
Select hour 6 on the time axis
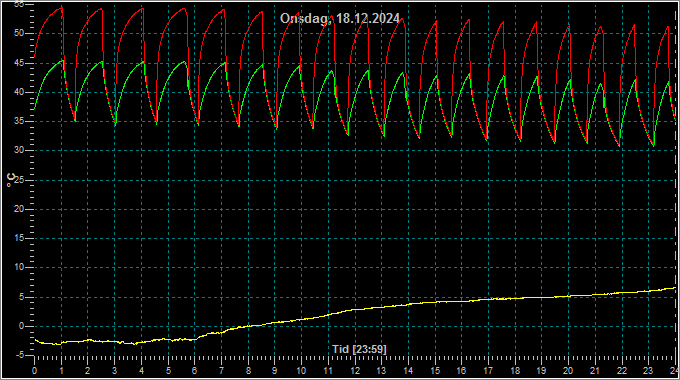pyautogui.click(x=194, y=371)
